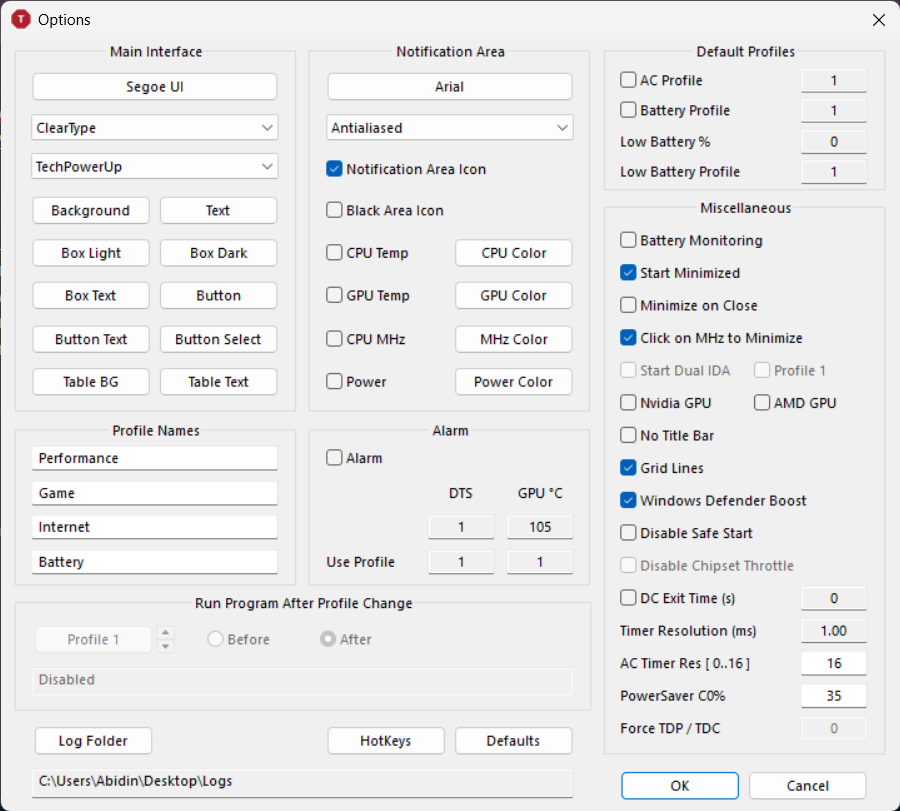Click the Timer Resolution 1.00 value
The width and height of the screenshot is (900, 811).
coord(833,631)
